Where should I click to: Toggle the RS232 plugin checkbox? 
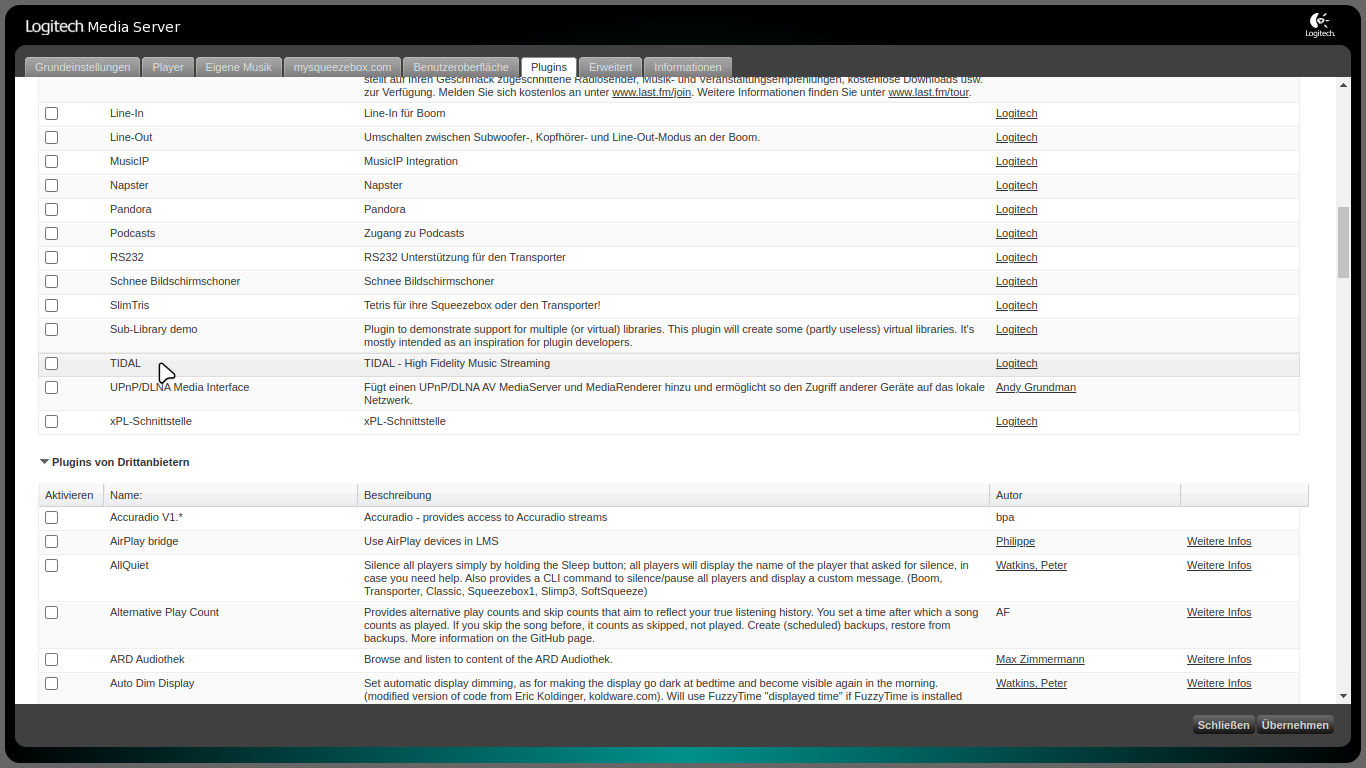52,258
